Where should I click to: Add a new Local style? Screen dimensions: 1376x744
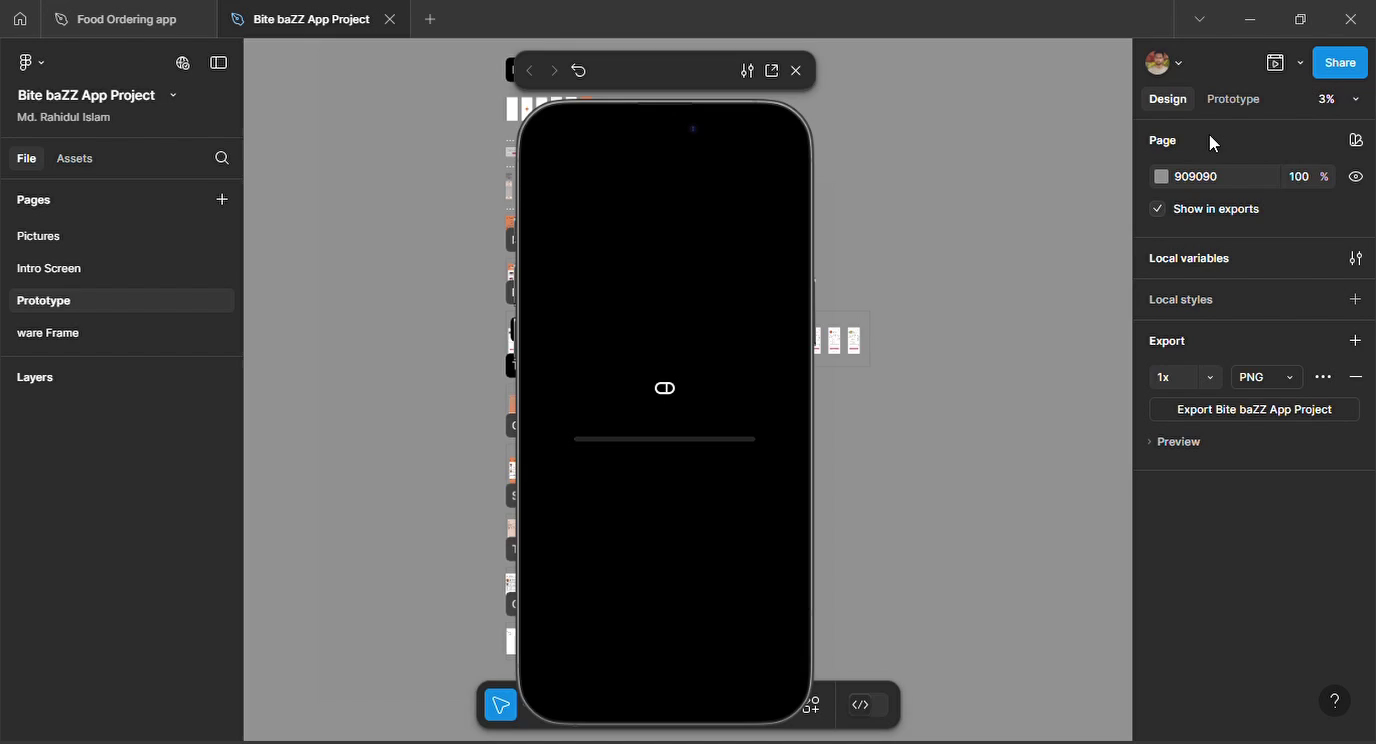click(x=1356, y=299)
